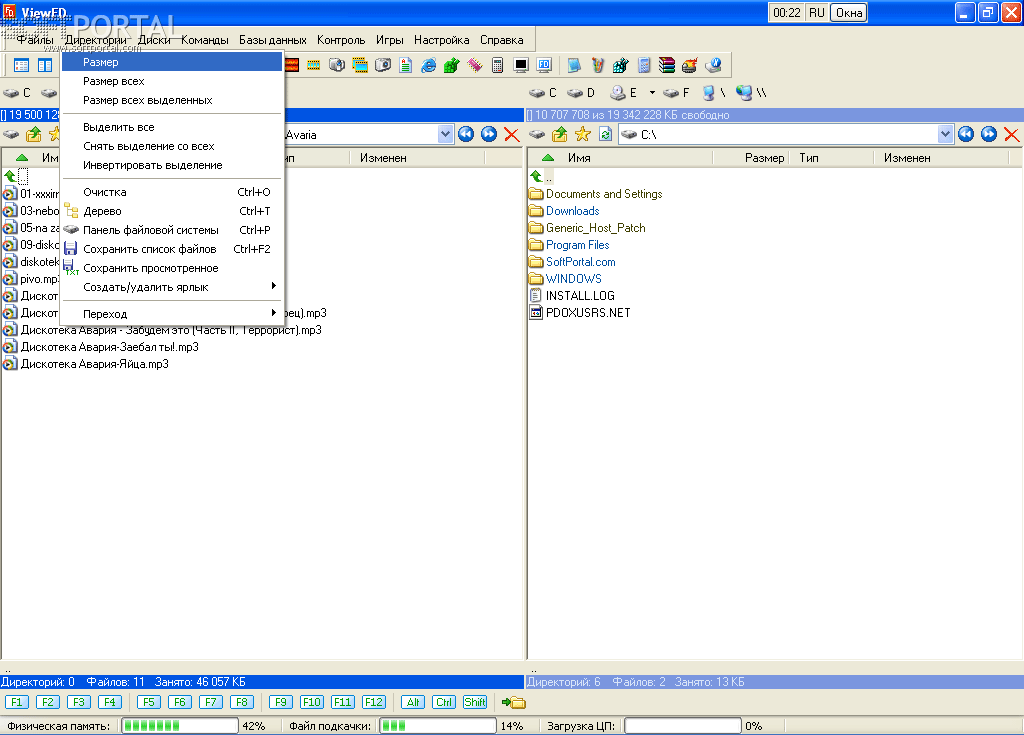The image size is (1024, 735).
Task: Click the WinRAR book stack toolbar icon
Action: pos(667,65)
